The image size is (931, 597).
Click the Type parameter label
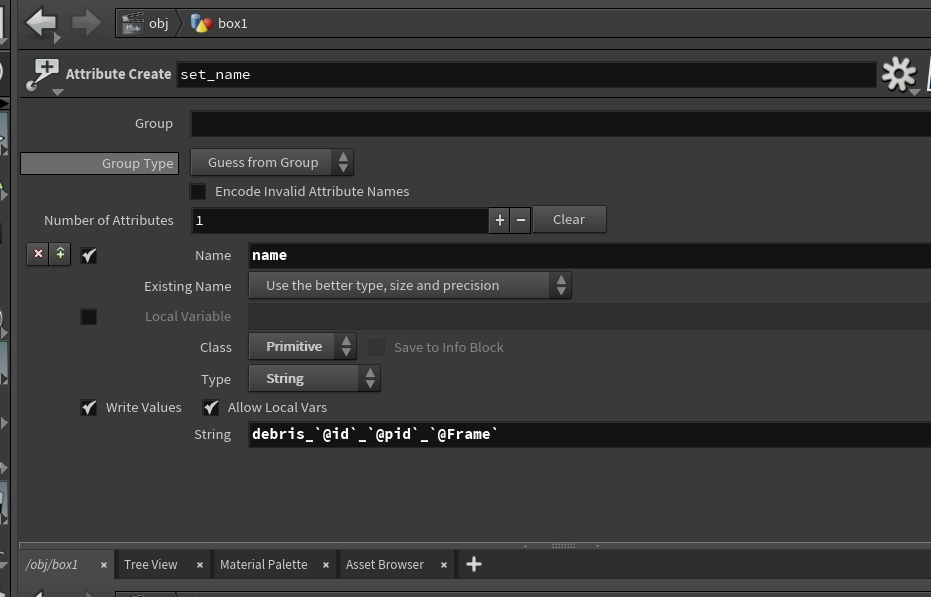[216, 379]
